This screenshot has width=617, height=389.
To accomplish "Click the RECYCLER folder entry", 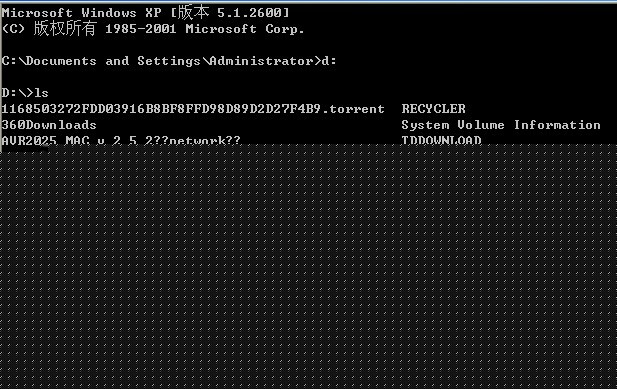I will click(433, 109).
